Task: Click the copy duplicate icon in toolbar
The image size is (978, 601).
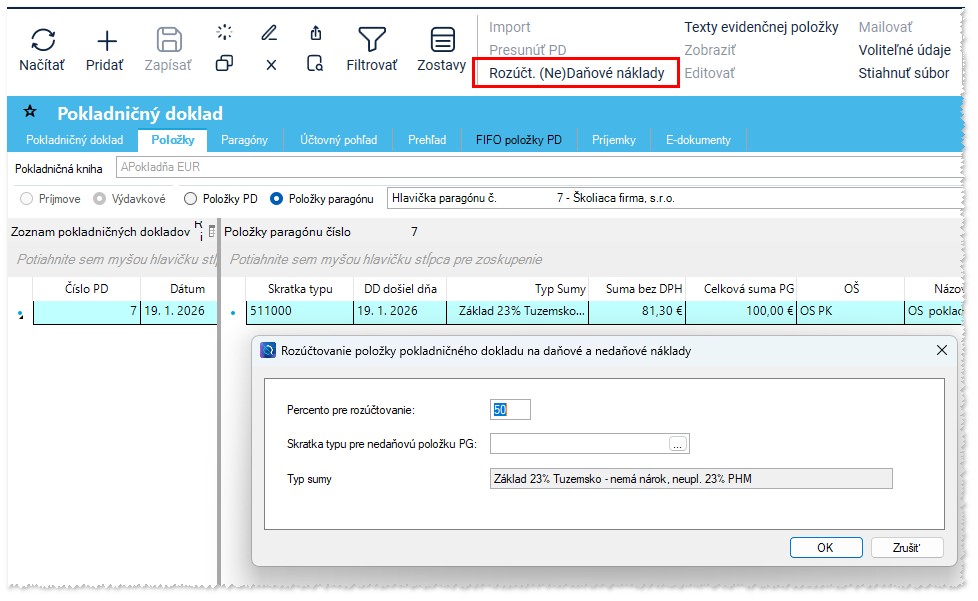Action: 224,64
